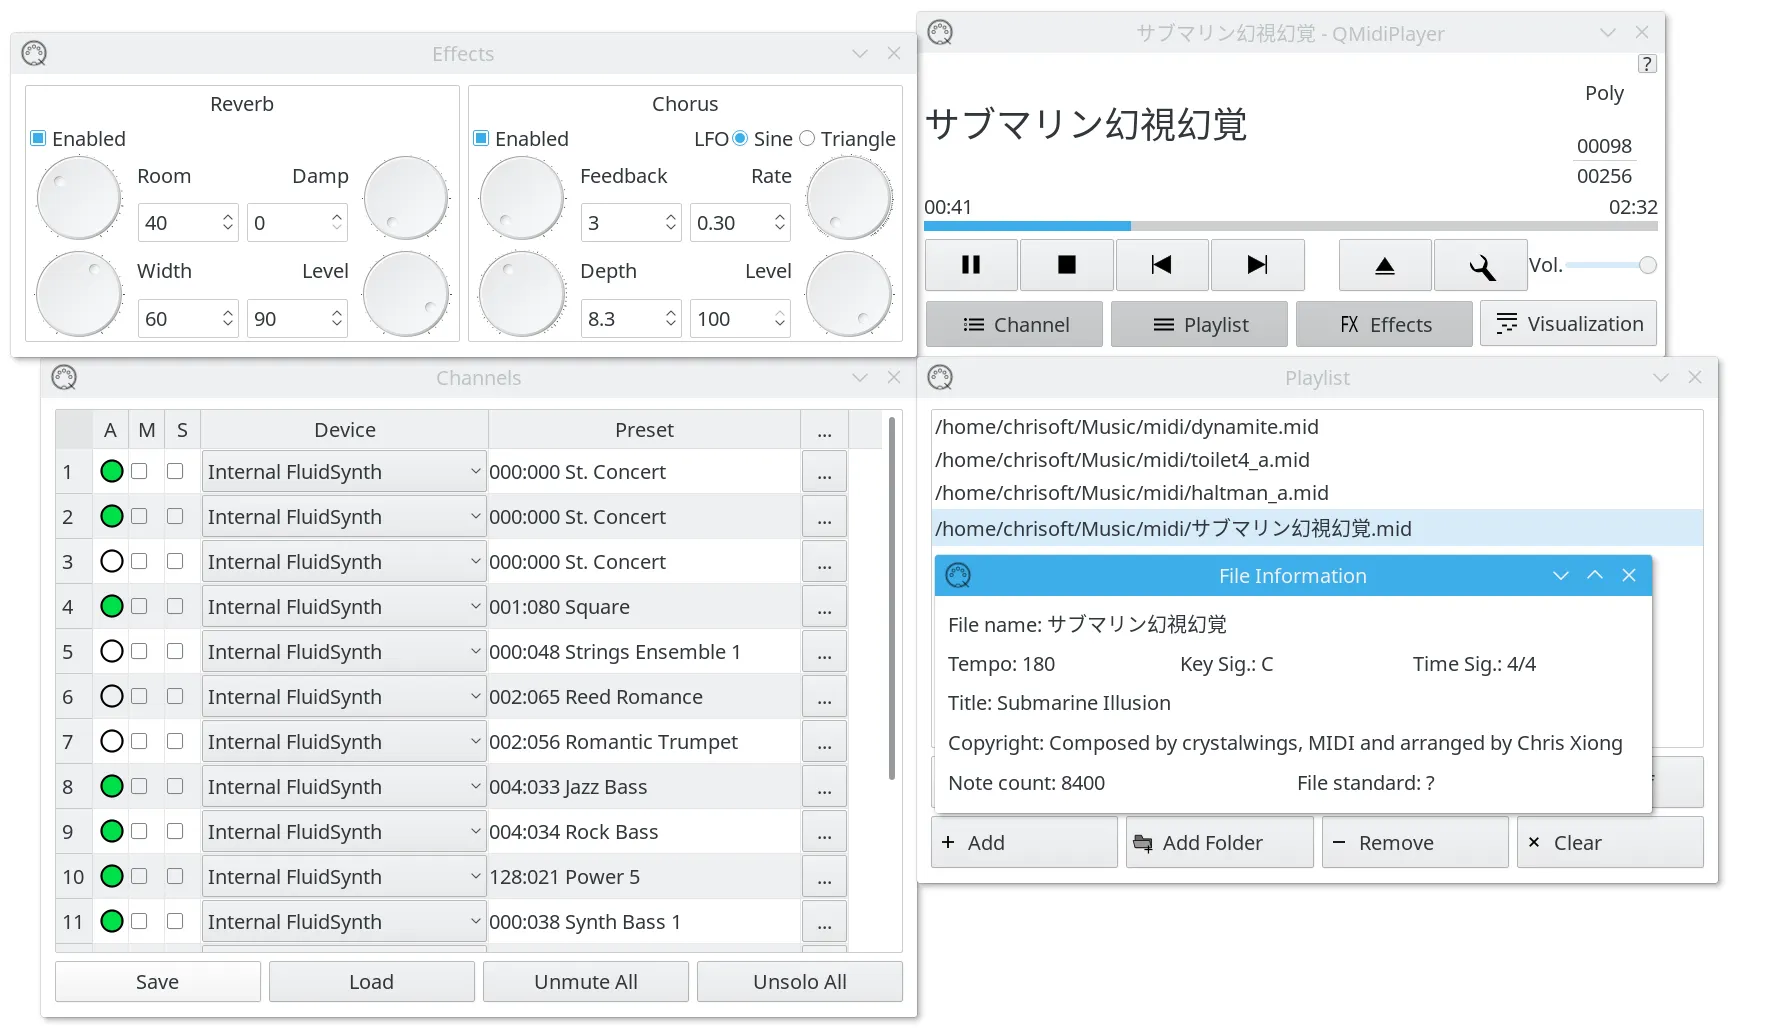Load channel settings
The height and width of the screenshot is (1034, 1774).
(x=372, y=982)
